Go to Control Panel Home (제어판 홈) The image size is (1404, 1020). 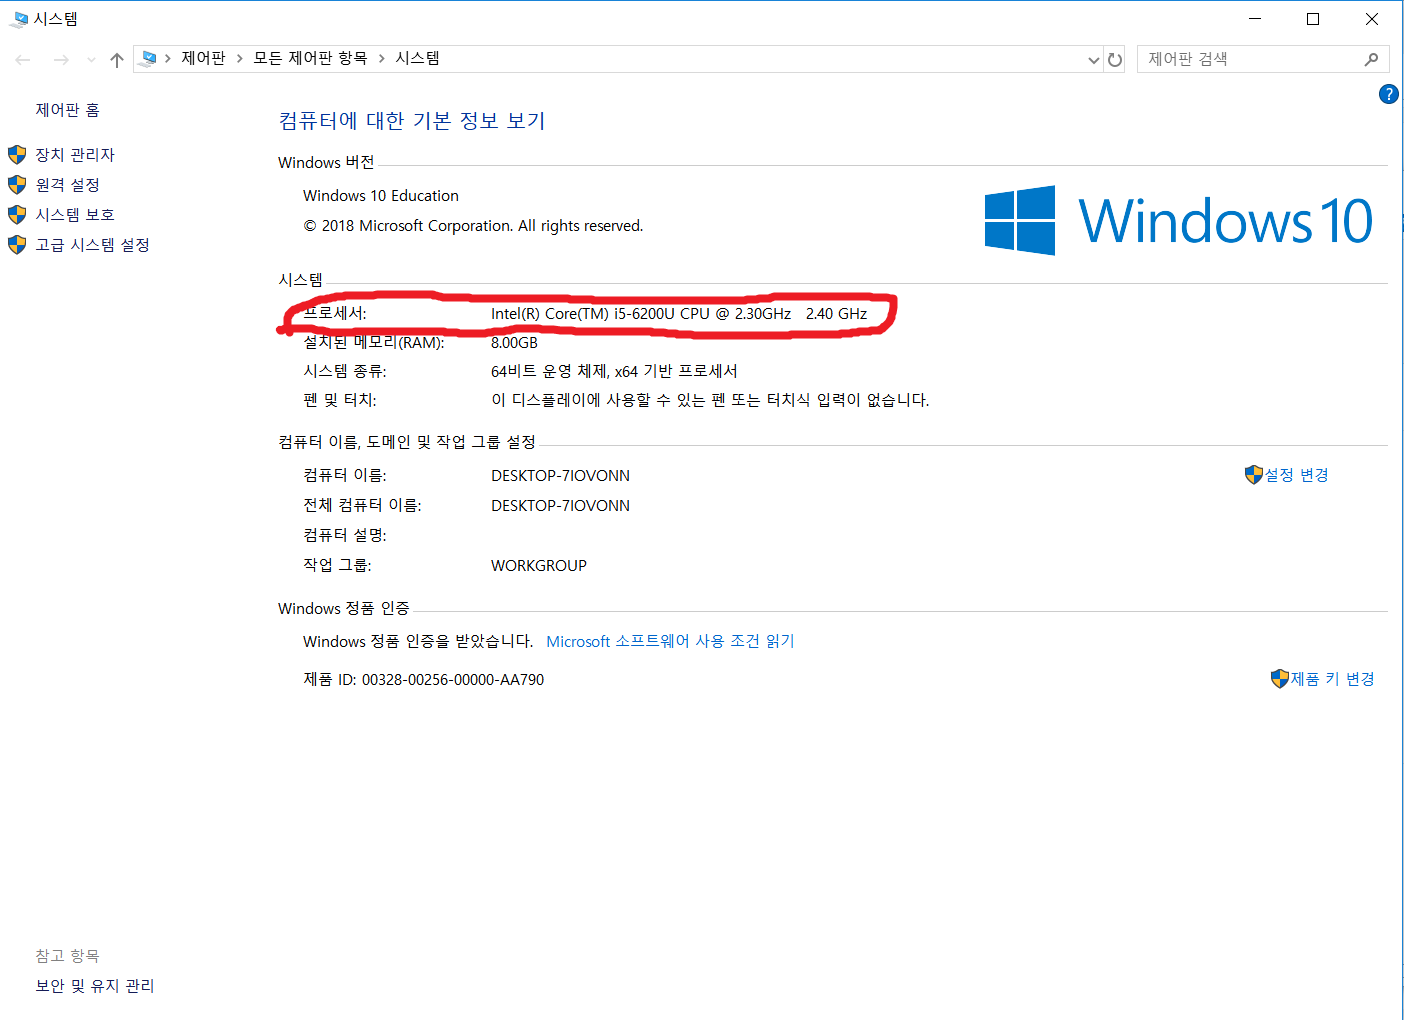click(67, 110)
